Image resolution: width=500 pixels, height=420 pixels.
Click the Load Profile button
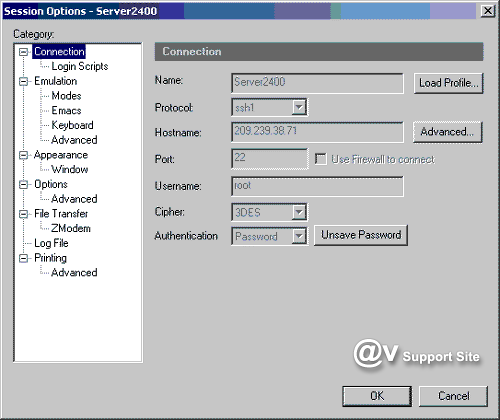pos(448,83)
